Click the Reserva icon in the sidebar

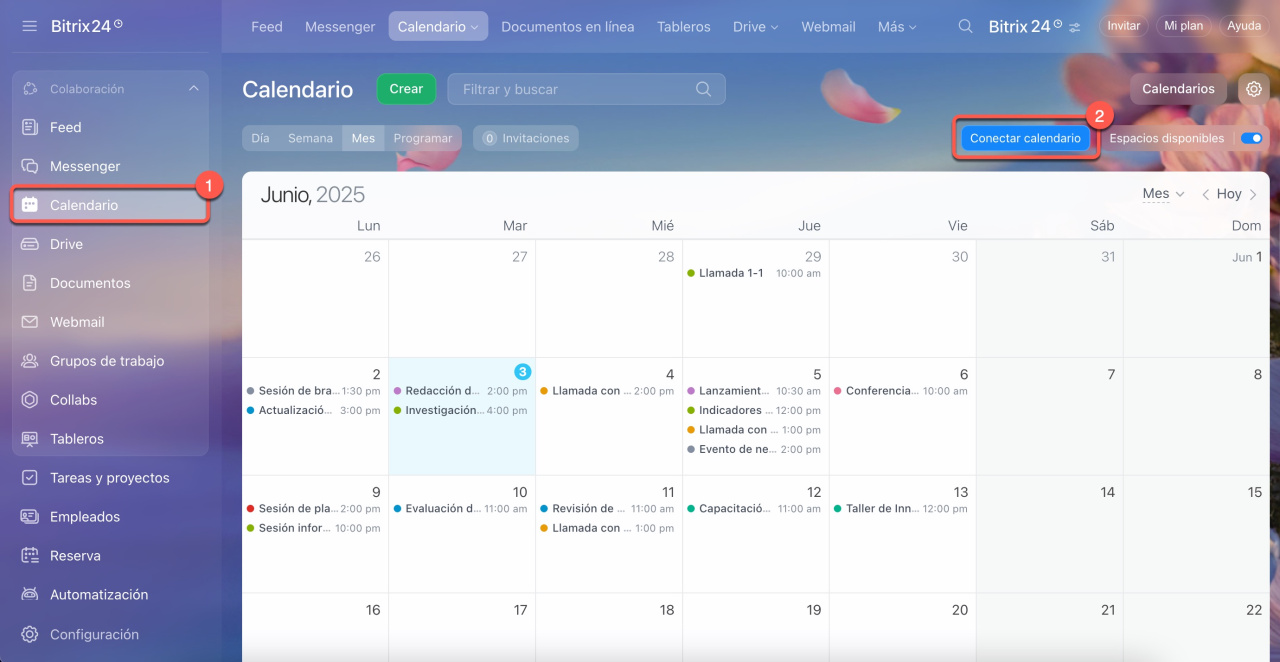pos(30,556)
